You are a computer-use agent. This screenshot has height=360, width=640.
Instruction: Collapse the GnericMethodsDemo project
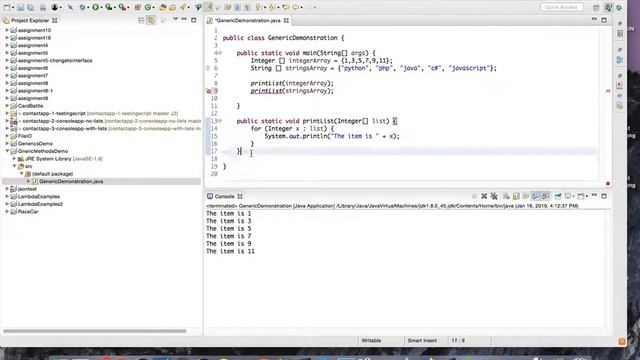7,151
